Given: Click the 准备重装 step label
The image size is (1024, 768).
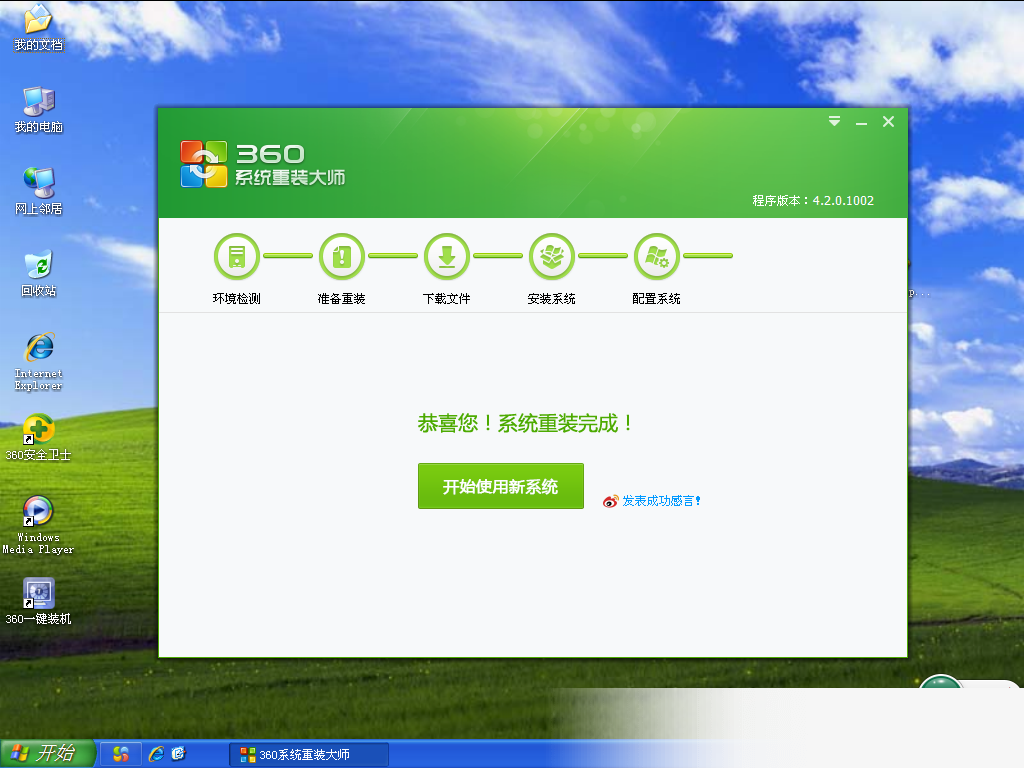Looking at the screenshot, I should (342, 298).
